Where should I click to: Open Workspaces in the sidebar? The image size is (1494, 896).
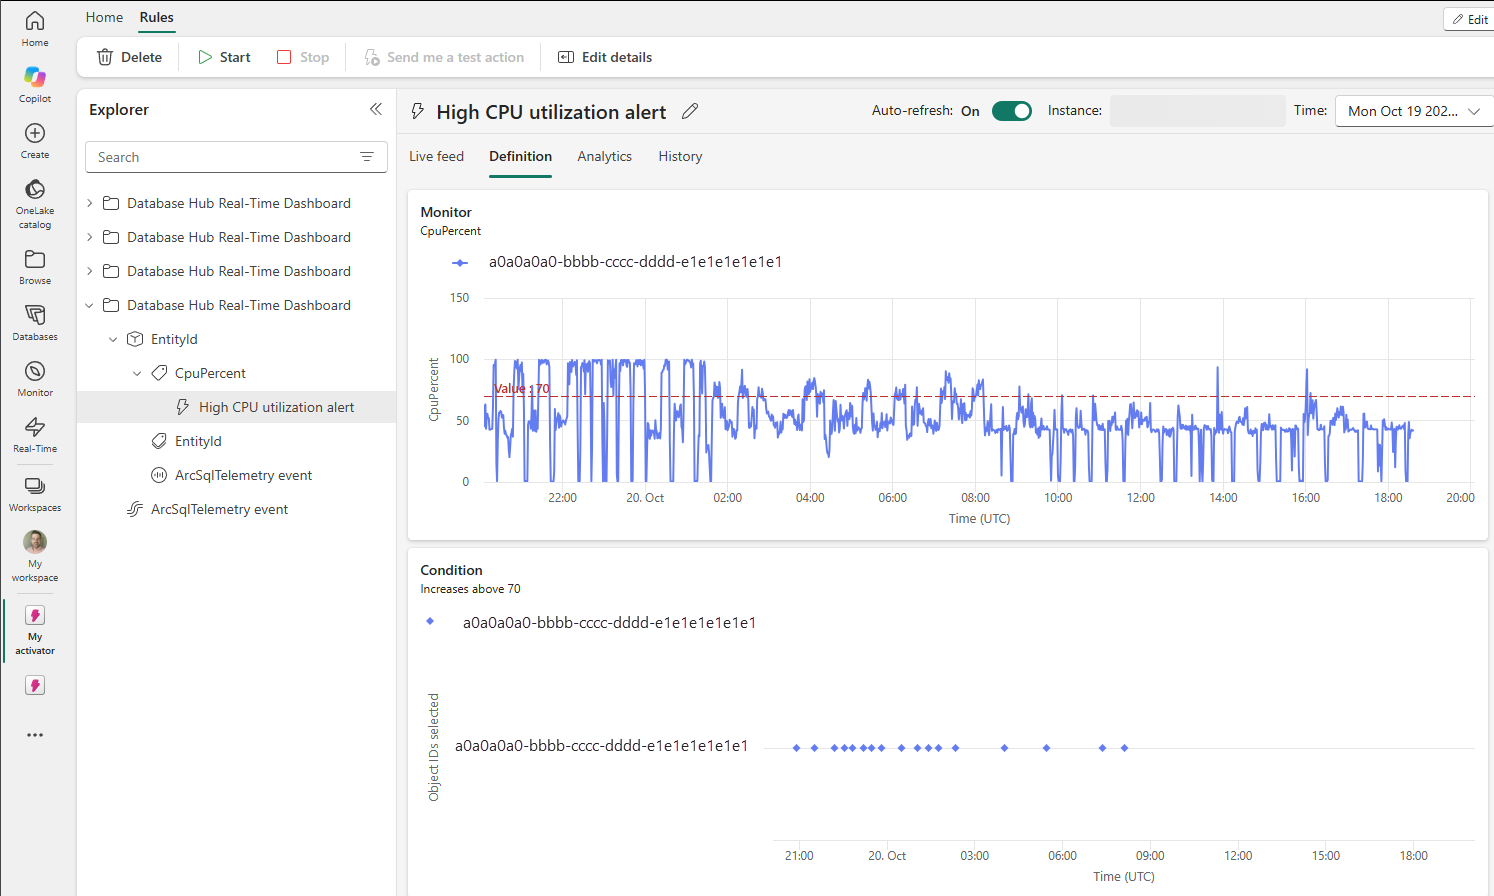point(35,494)
